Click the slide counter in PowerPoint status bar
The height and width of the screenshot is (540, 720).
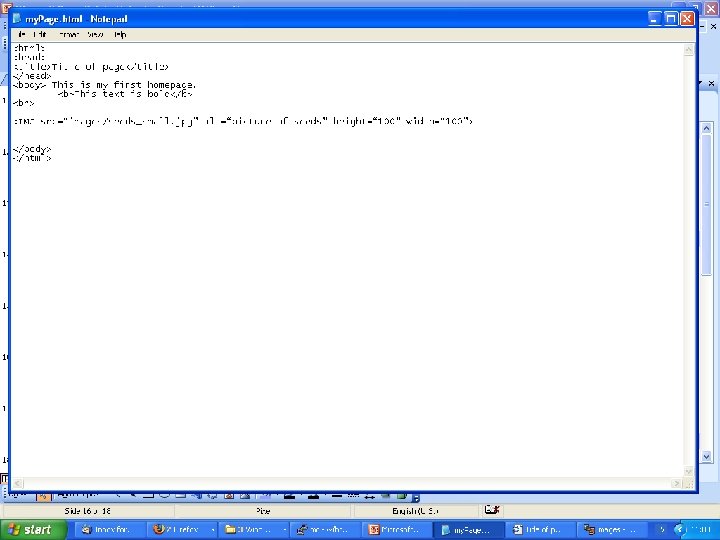[87, 511]
